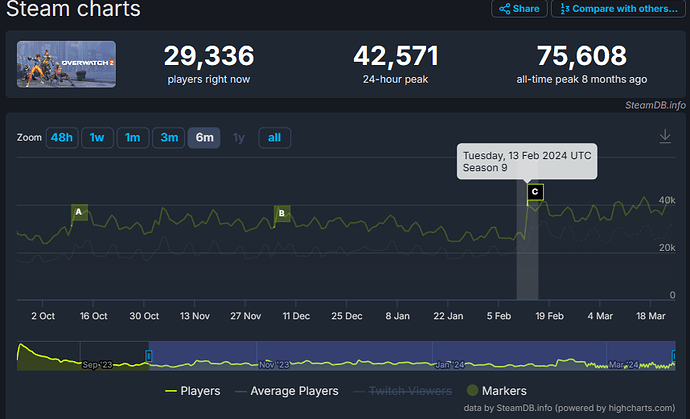Viewport: 690px width, 419px height.
Task: Click the Sep '23 area in navigator
Action: 97,365
